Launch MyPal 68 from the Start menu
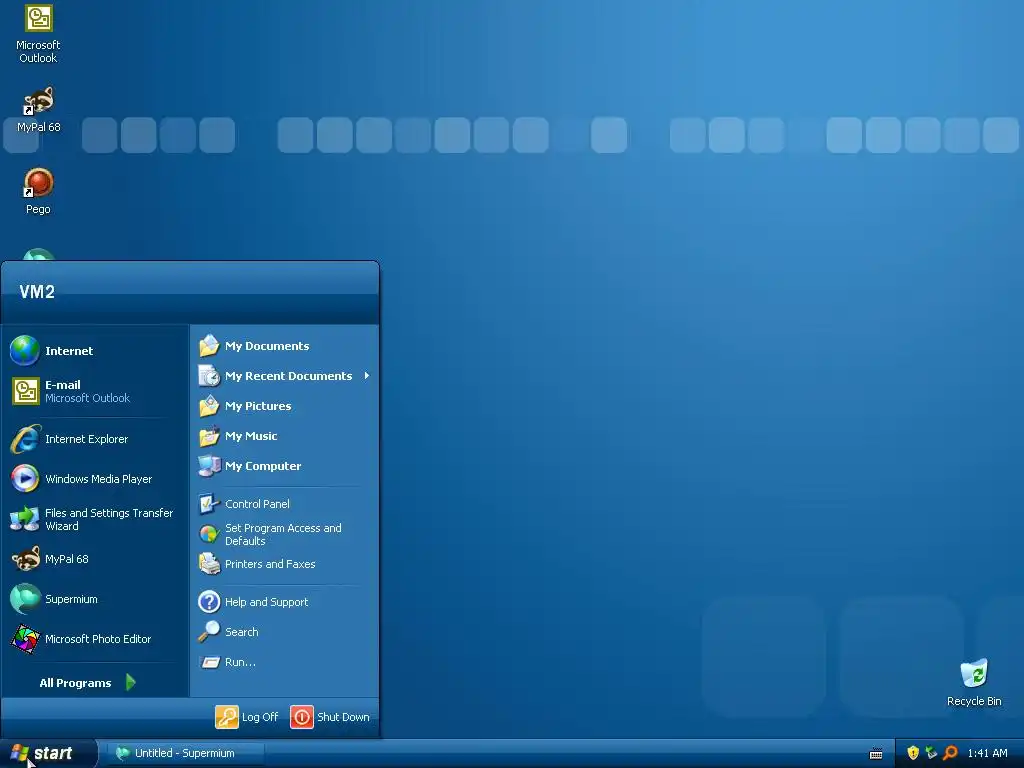 point(95,559)
